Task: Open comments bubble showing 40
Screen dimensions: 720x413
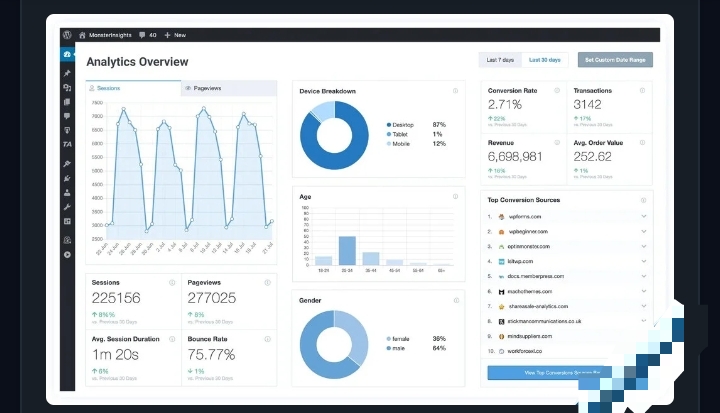Action: pos(147,35)
